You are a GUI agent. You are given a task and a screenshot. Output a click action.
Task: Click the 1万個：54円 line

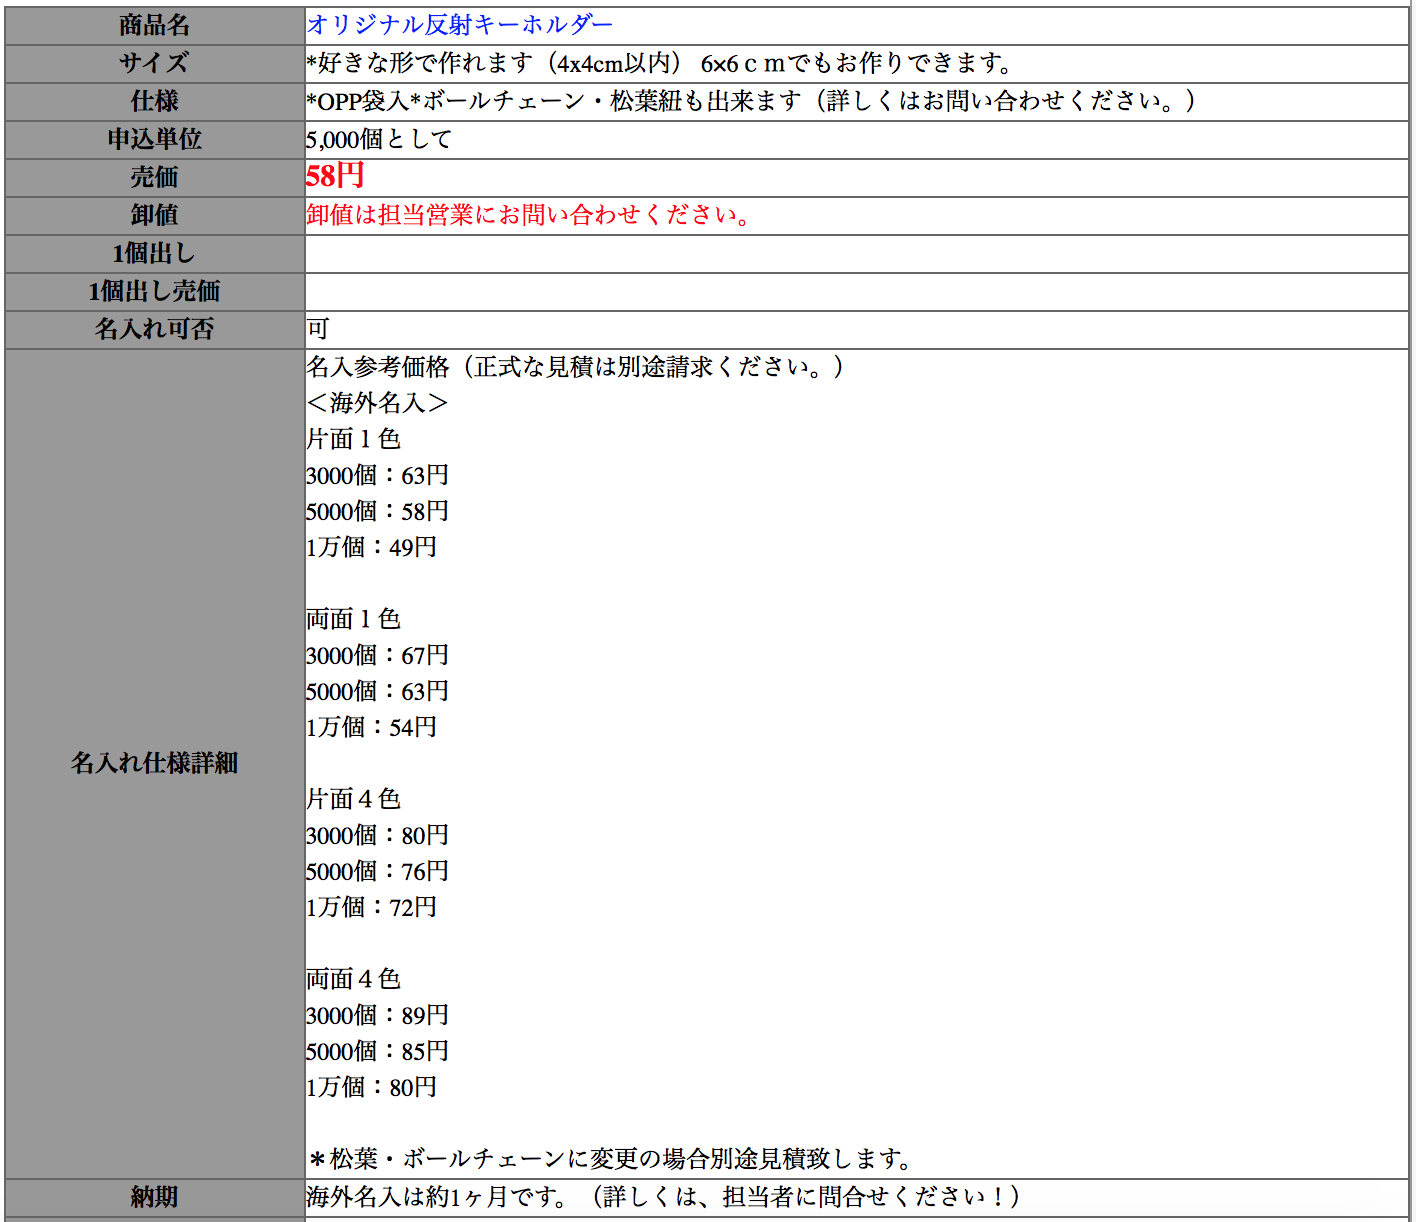[x=371, y=727]
